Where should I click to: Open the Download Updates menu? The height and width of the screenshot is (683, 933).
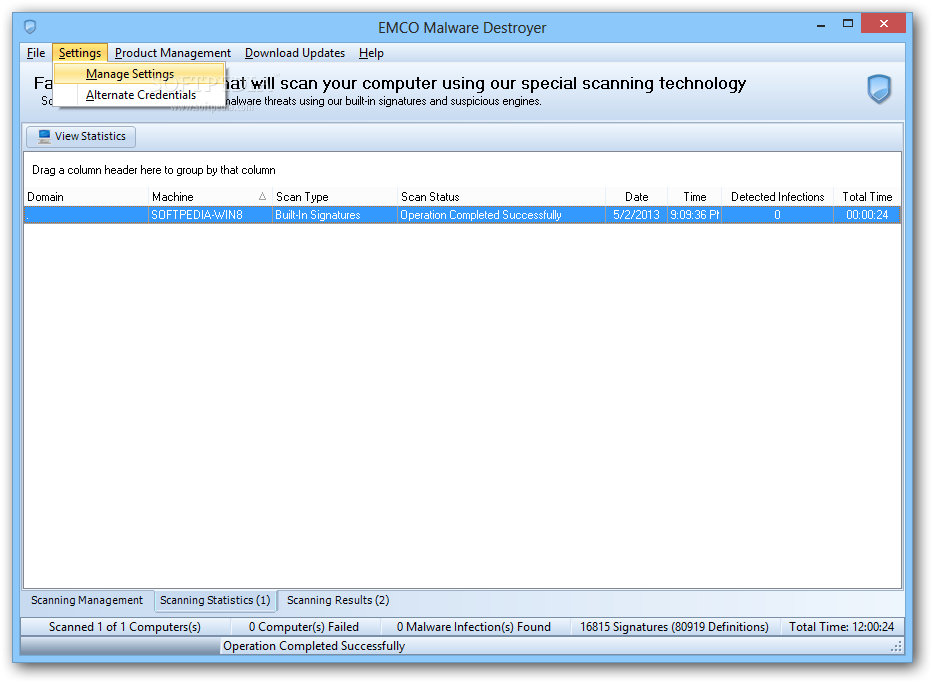click(x=295, y=53)
